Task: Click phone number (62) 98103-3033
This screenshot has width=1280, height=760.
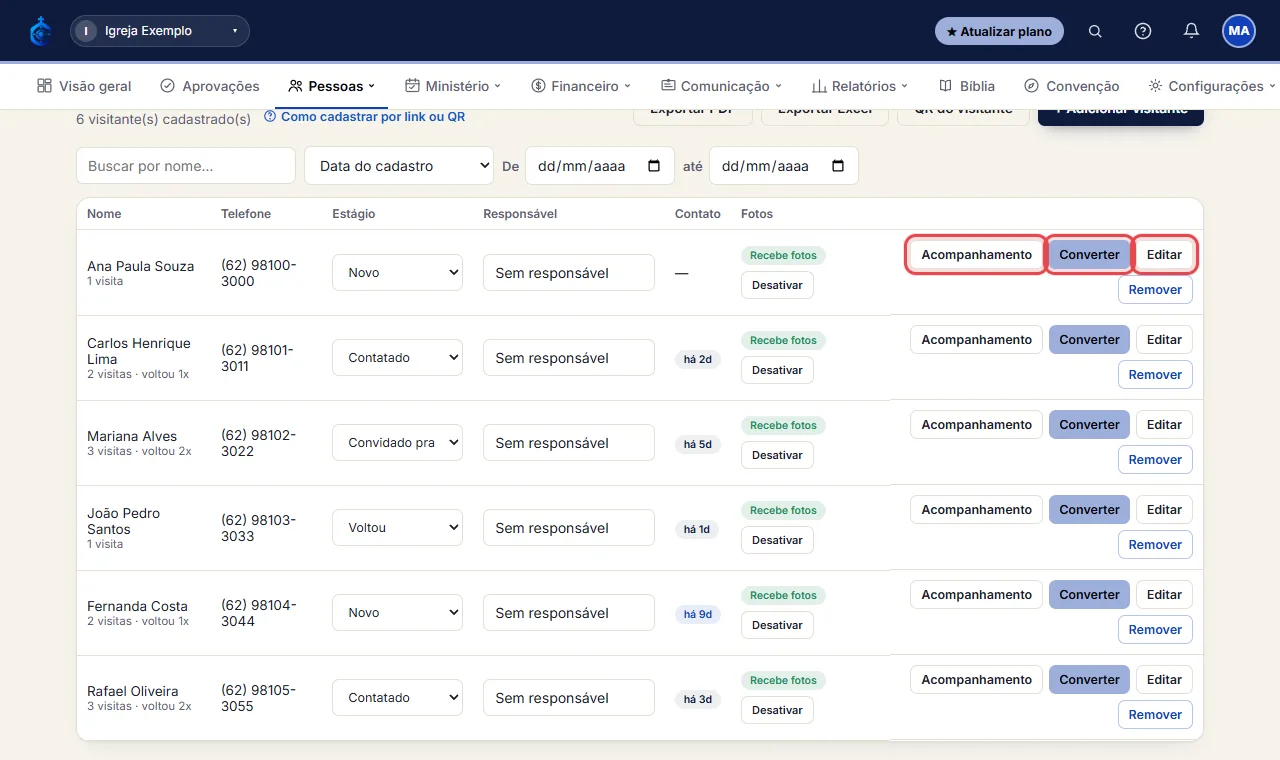Action: (x=258, y=528)
